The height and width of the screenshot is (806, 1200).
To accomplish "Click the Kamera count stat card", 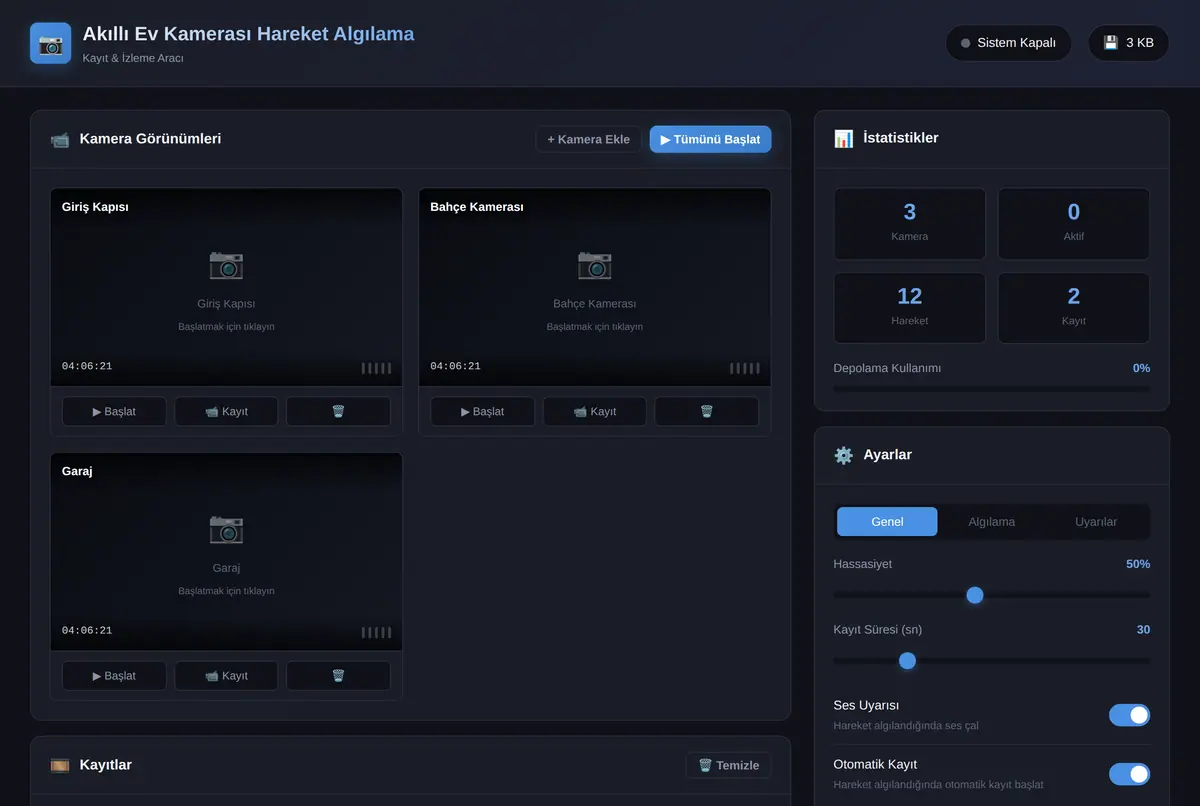I will click(x=909, y=224).
